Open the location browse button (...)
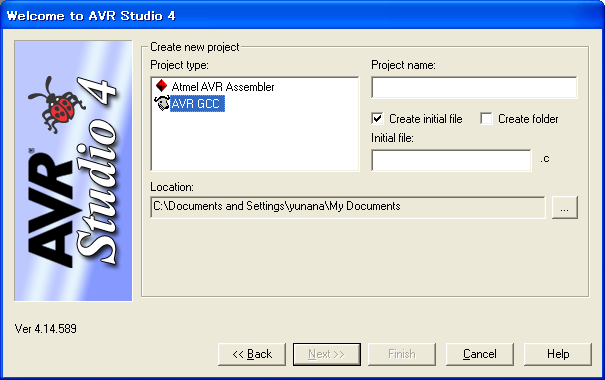The width and height of the screenshot is (605, 380). tap(564, 208)
